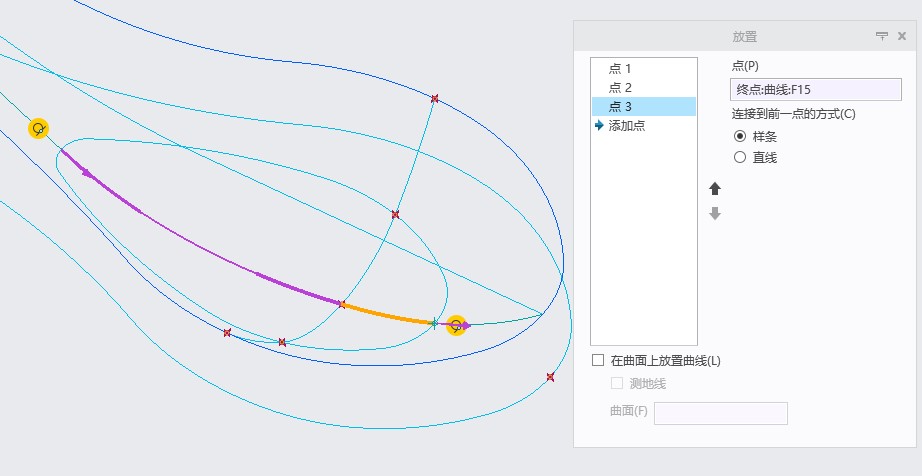
Task: Click the red point marker on the top blue curve
Action: click(435, 99)
